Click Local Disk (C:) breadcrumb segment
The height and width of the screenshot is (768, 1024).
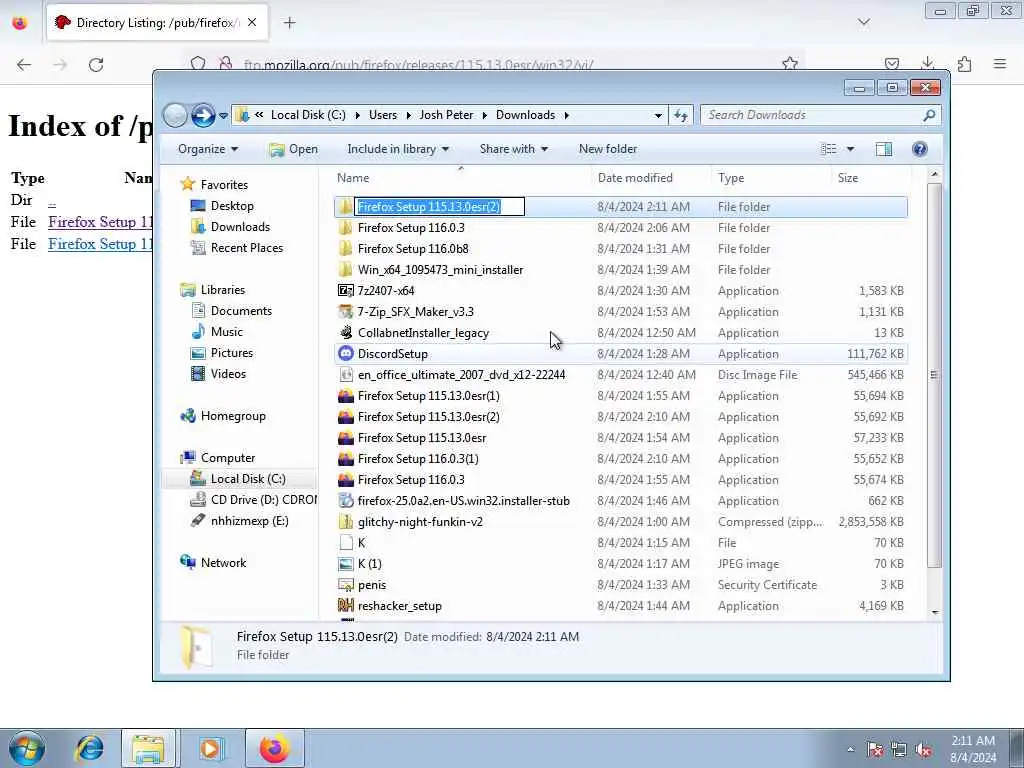308,115
